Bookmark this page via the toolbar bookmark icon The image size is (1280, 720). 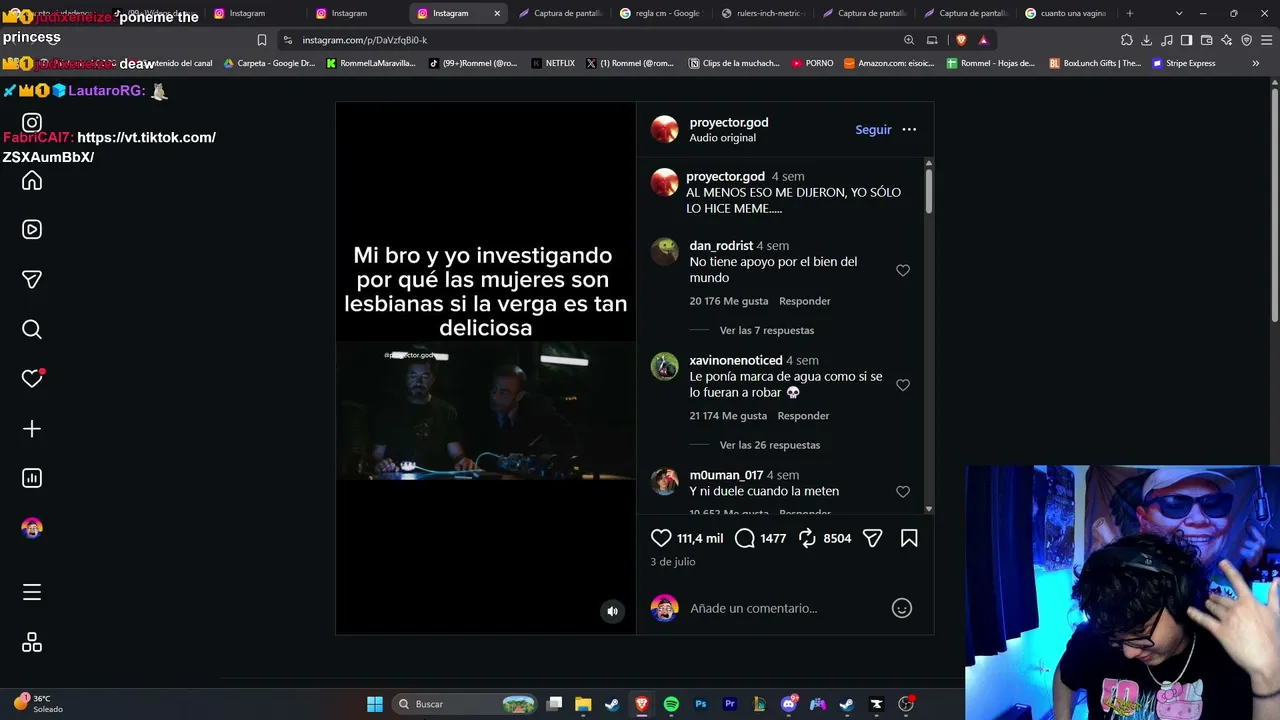pos(262,40)
